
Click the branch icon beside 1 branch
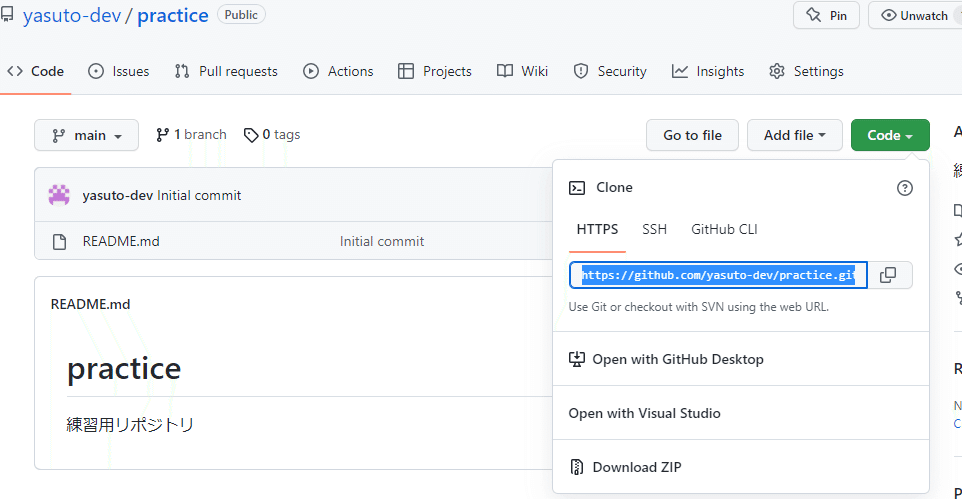(162, 135)
